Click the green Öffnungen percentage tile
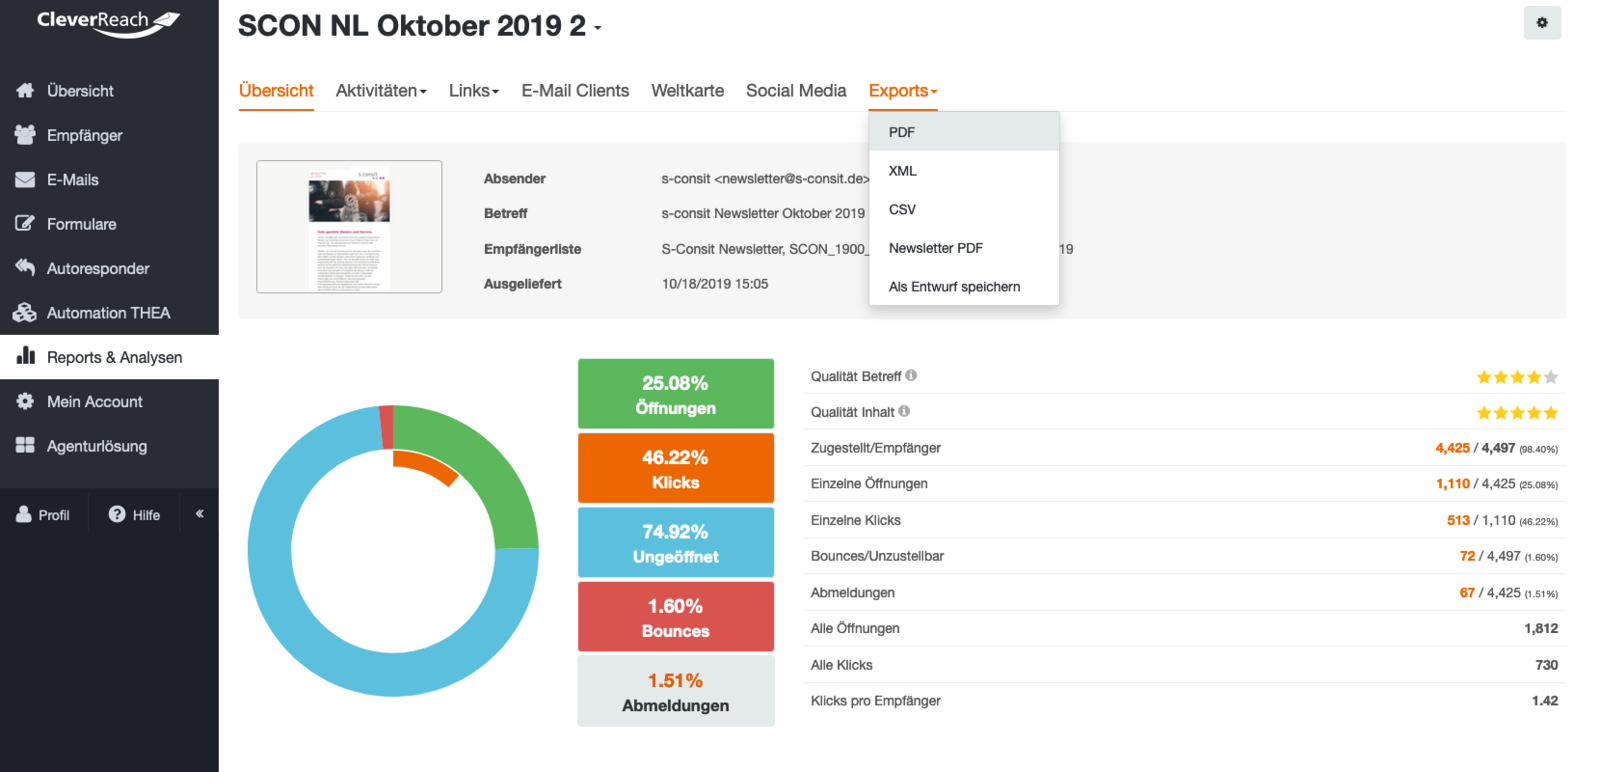1600x772 pixels. (x=675, y=394)
